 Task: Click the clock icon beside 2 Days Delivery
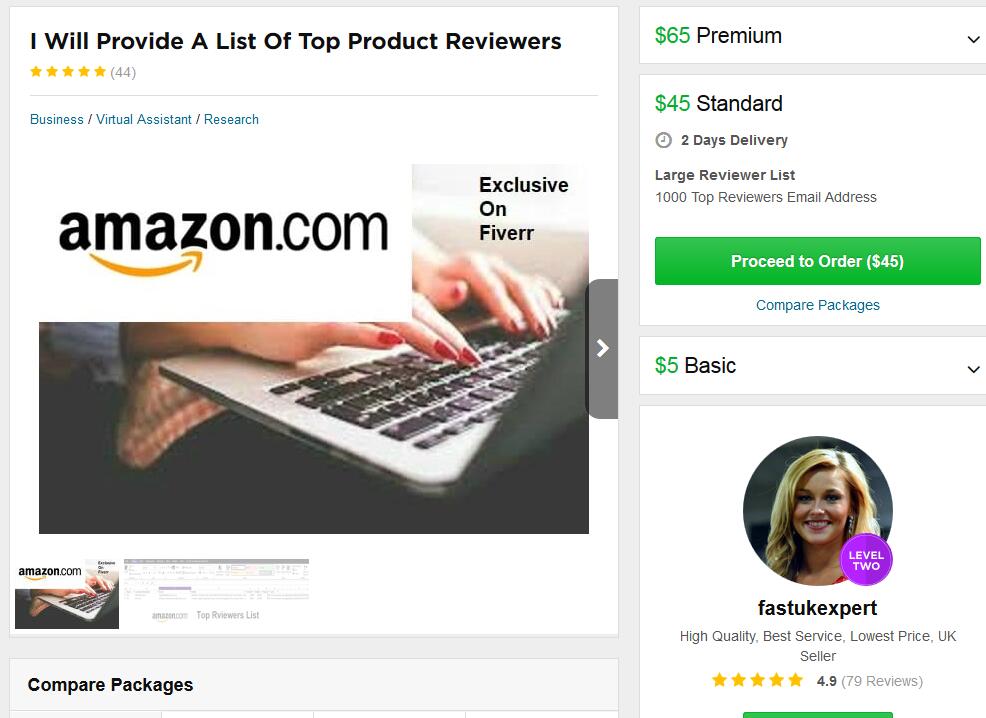point(663,140)
